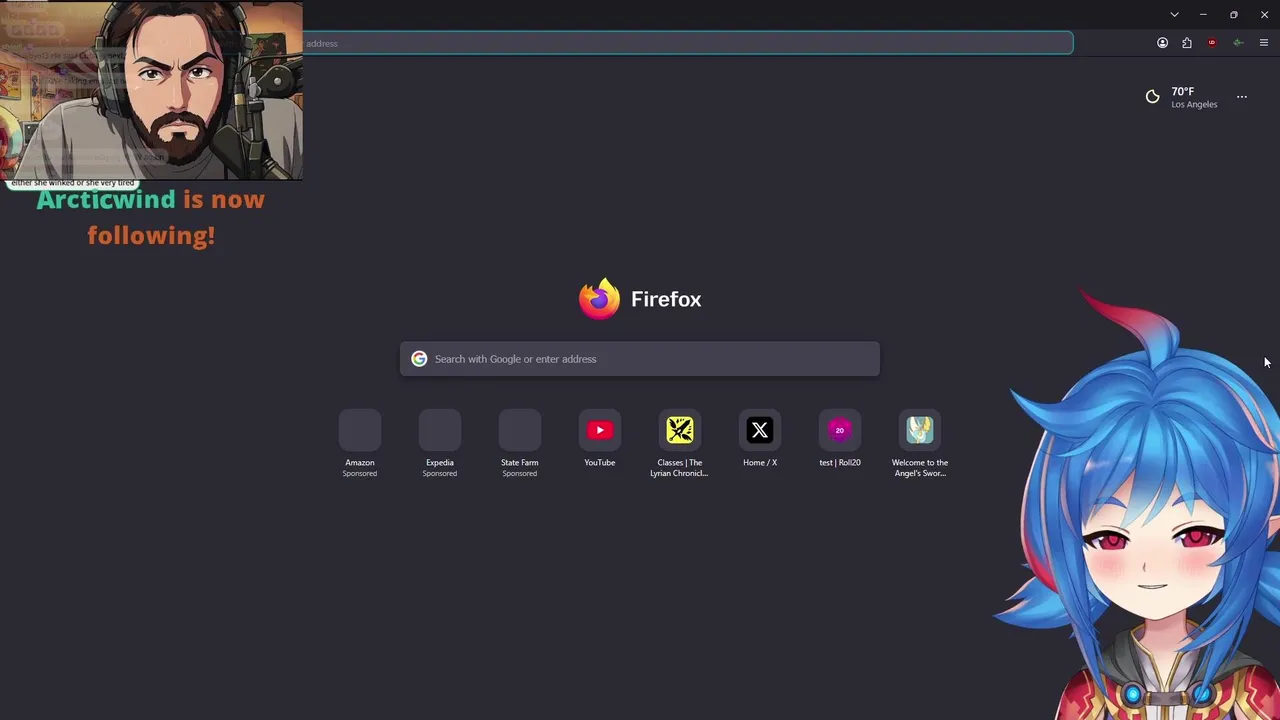Open the list all tabs chevron
The width and height of the screenshot is (1280, 720).
1174,14
